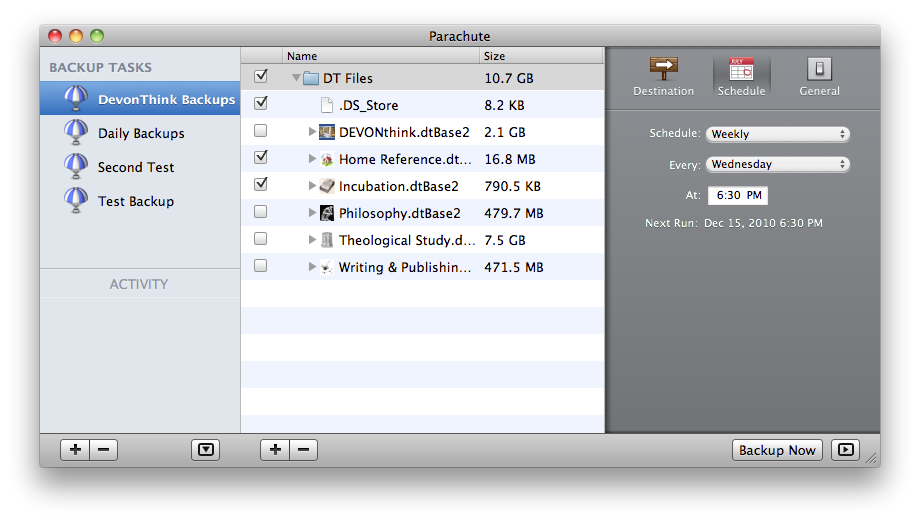Click the DT Files folder icon

(311, 78)
